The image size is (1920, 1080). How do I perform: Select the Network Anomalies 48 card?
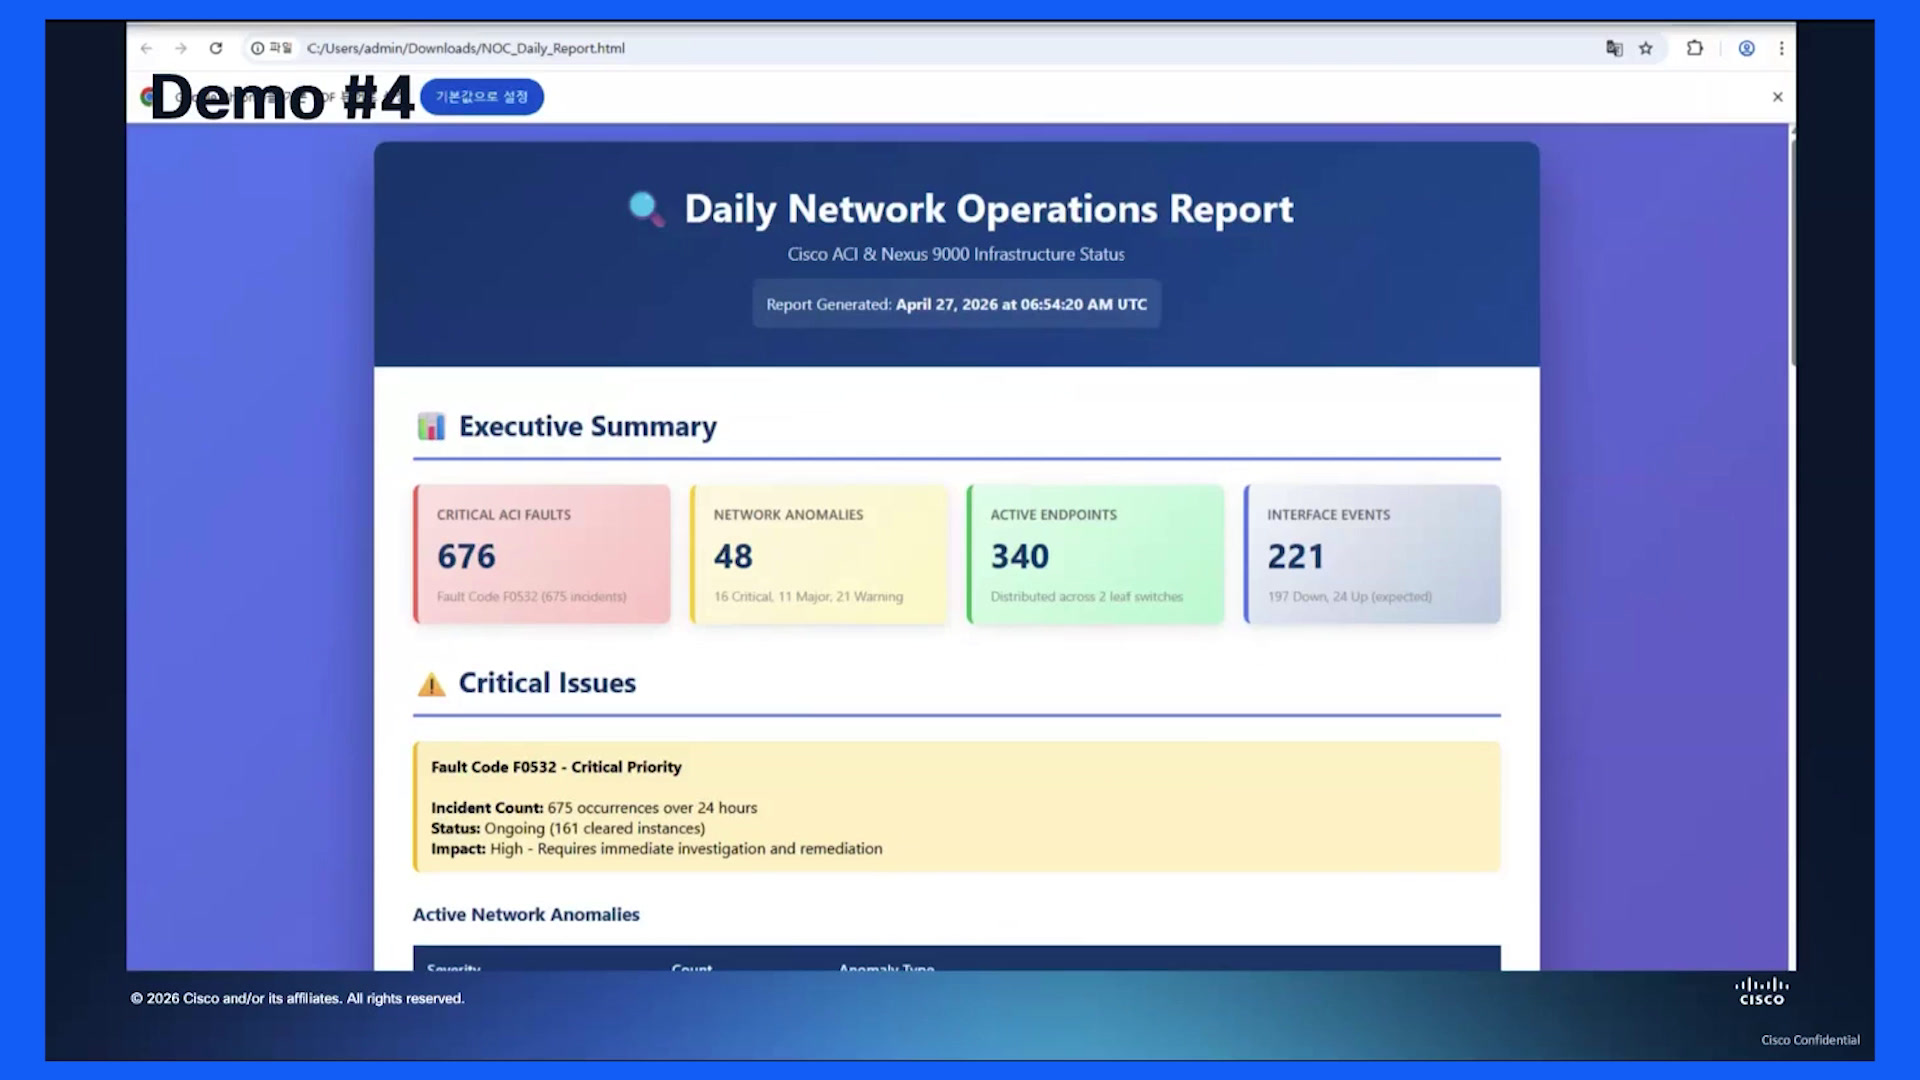819,554
